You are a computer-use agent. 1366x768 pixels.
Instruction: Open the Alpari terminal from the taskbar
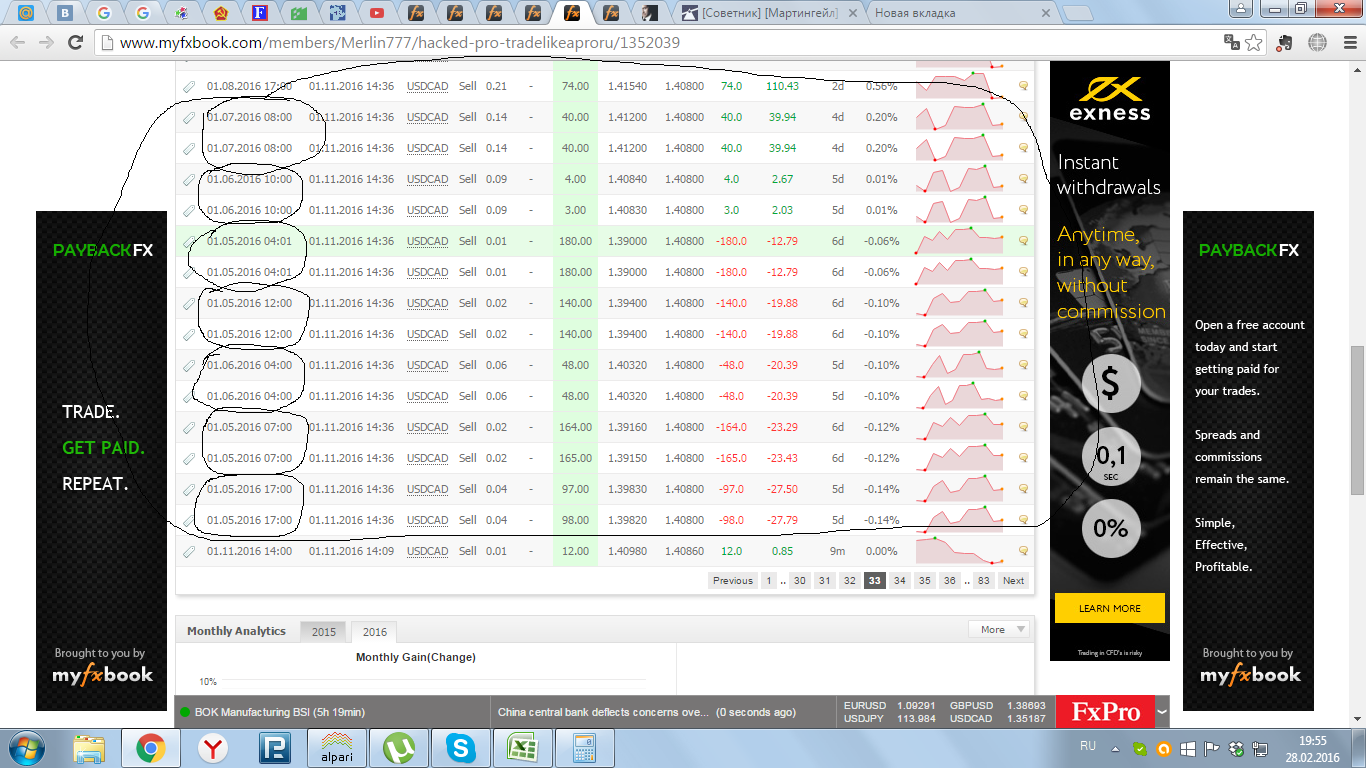(336, 748)
